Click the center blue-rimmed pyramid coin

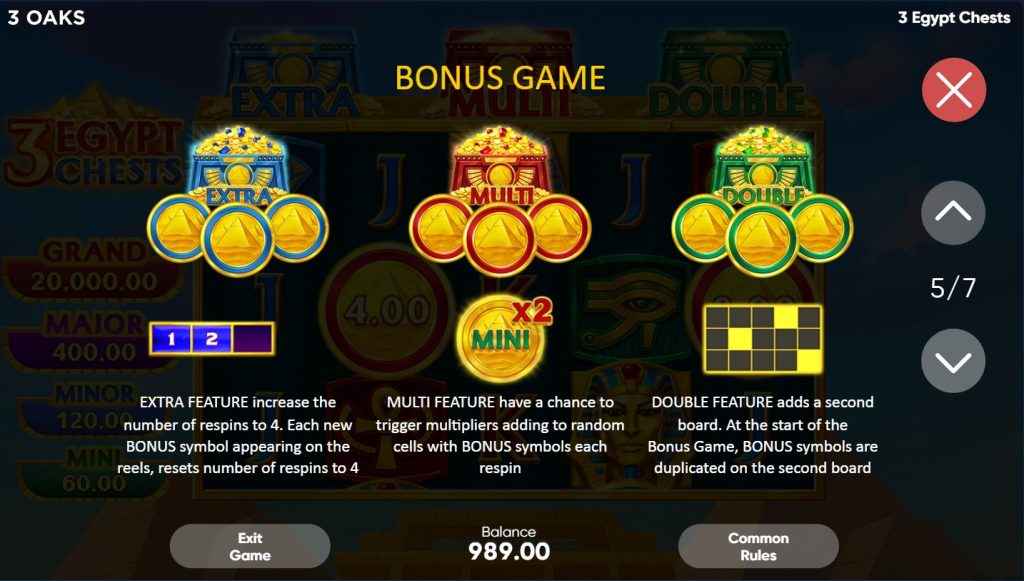[238, 239]
